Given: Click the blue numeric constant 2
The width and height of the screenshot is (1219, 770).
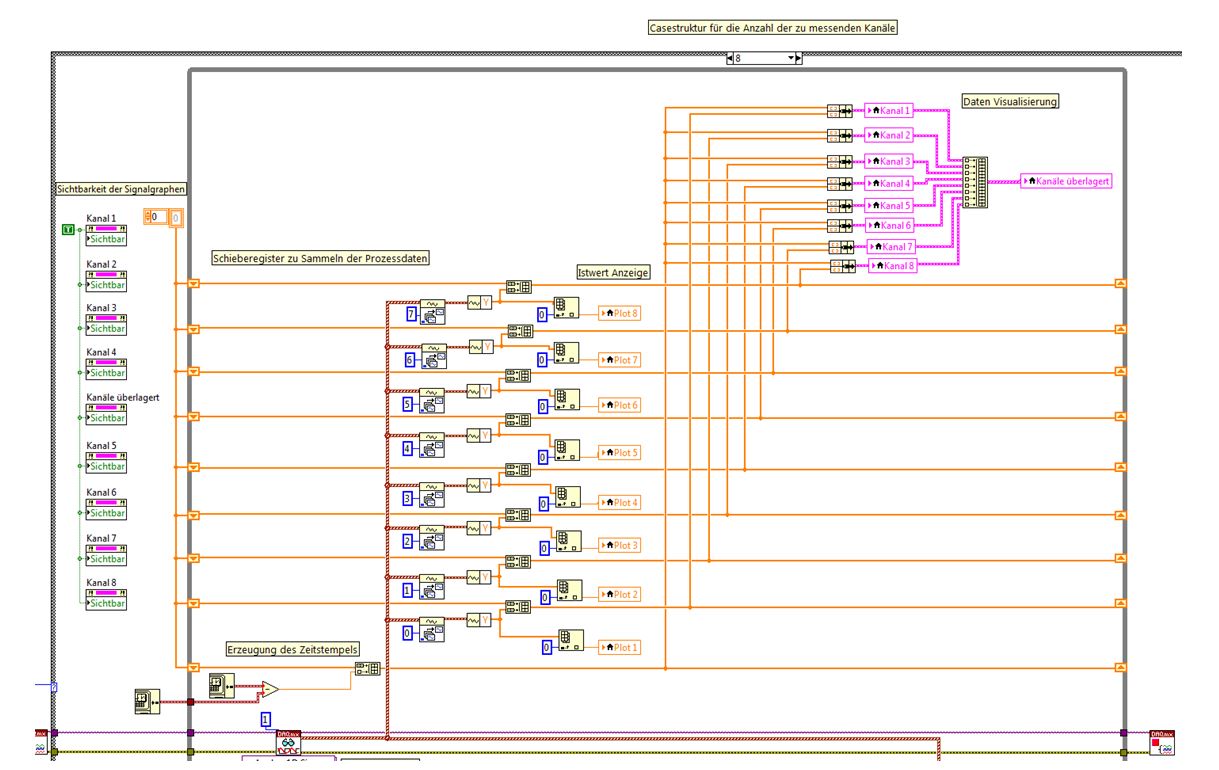Looking at the screenshot, I should tap(407, 541).
